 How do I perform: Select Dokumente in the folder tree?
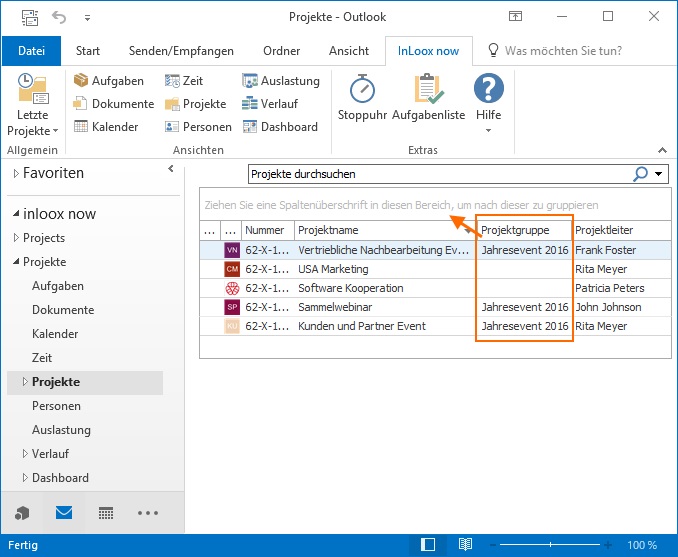click(x=63, y=310)
